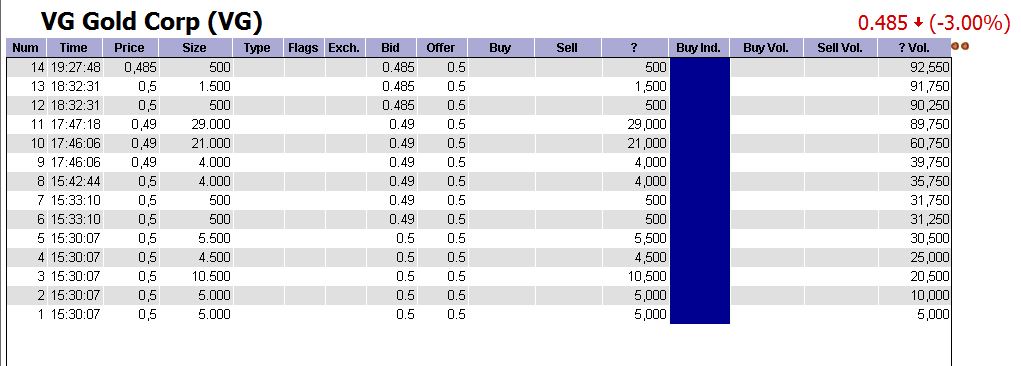Sort trades by Time column header

tap(75, 48)
